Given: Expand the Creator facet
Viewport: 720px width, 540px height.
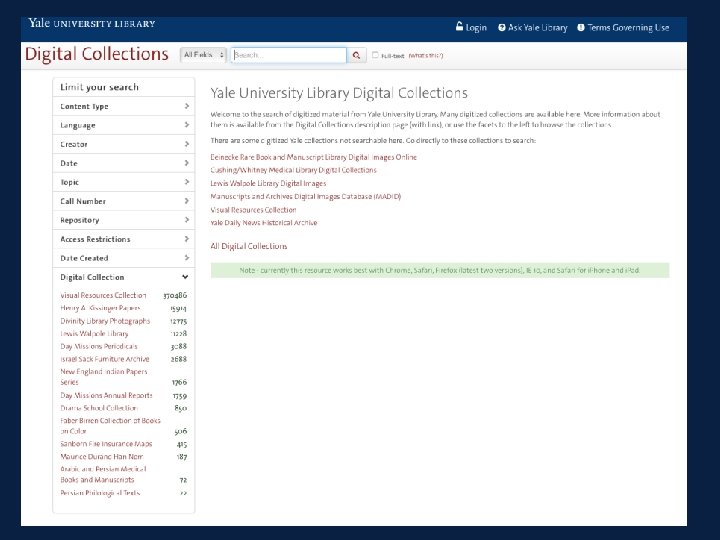Looking at the screenshot, I should point(124,144).
